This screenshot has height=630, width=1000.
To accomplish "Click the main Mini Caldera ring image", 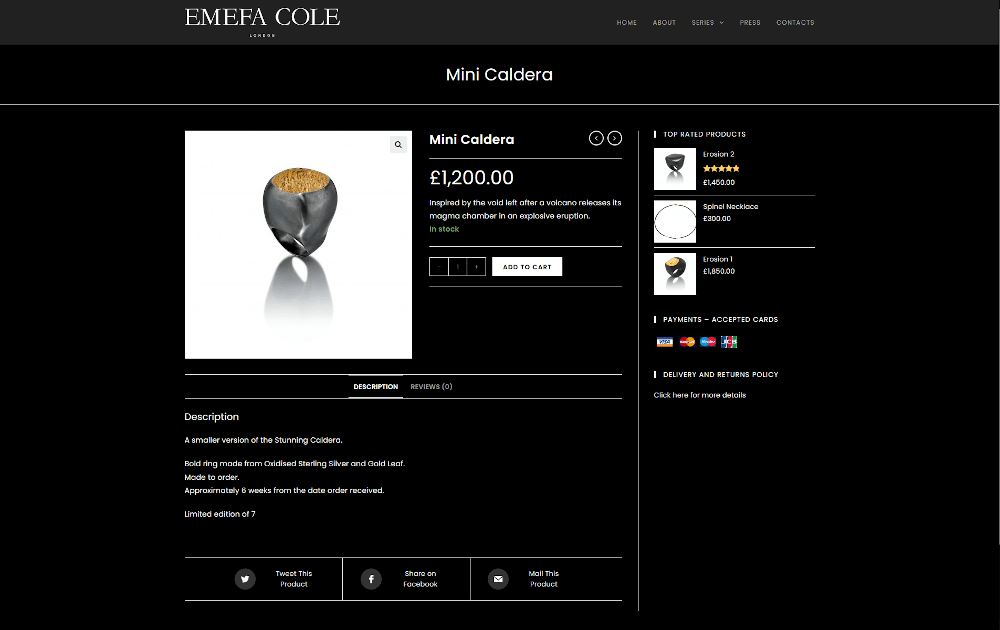I will (298, 245).
